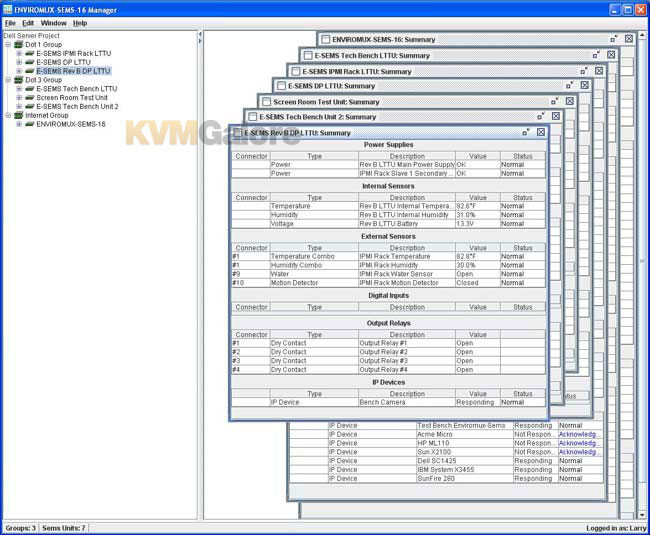
Task: Expand the ENVIROMUX-SEMS-16 tree node
Action: point(19,124)
